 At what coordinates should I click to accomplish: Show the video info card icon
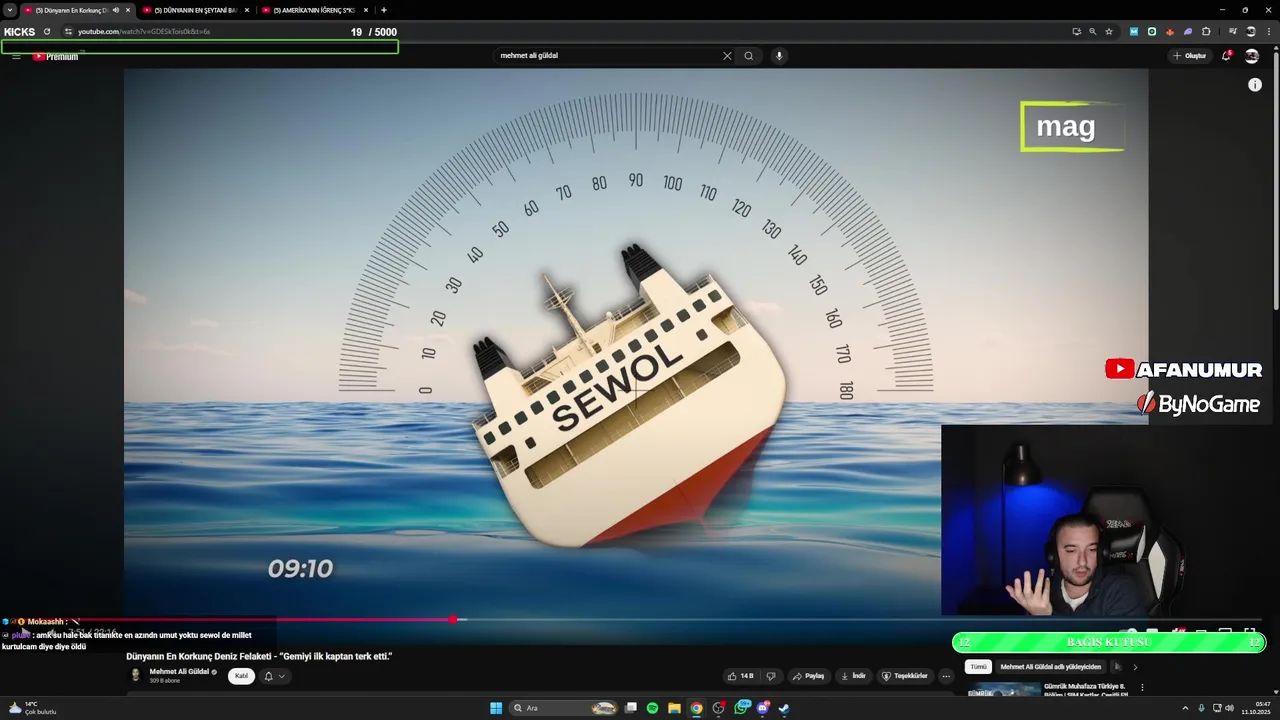1255,85
